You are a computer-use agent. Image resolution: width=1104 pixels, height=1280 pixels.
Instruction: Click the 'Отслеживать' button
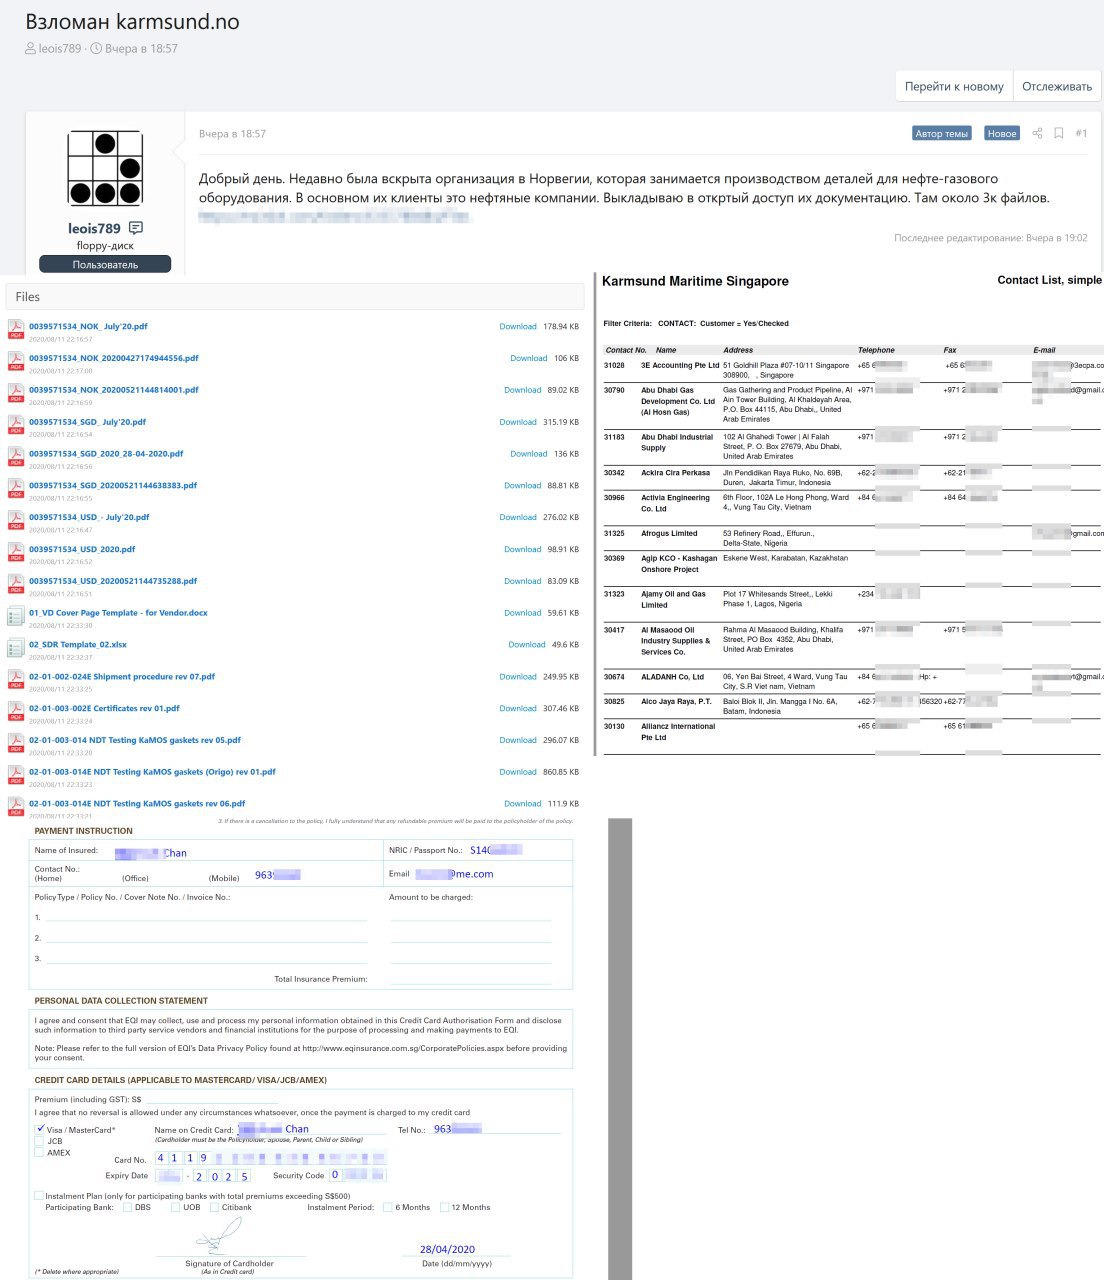click(1057, 86)
